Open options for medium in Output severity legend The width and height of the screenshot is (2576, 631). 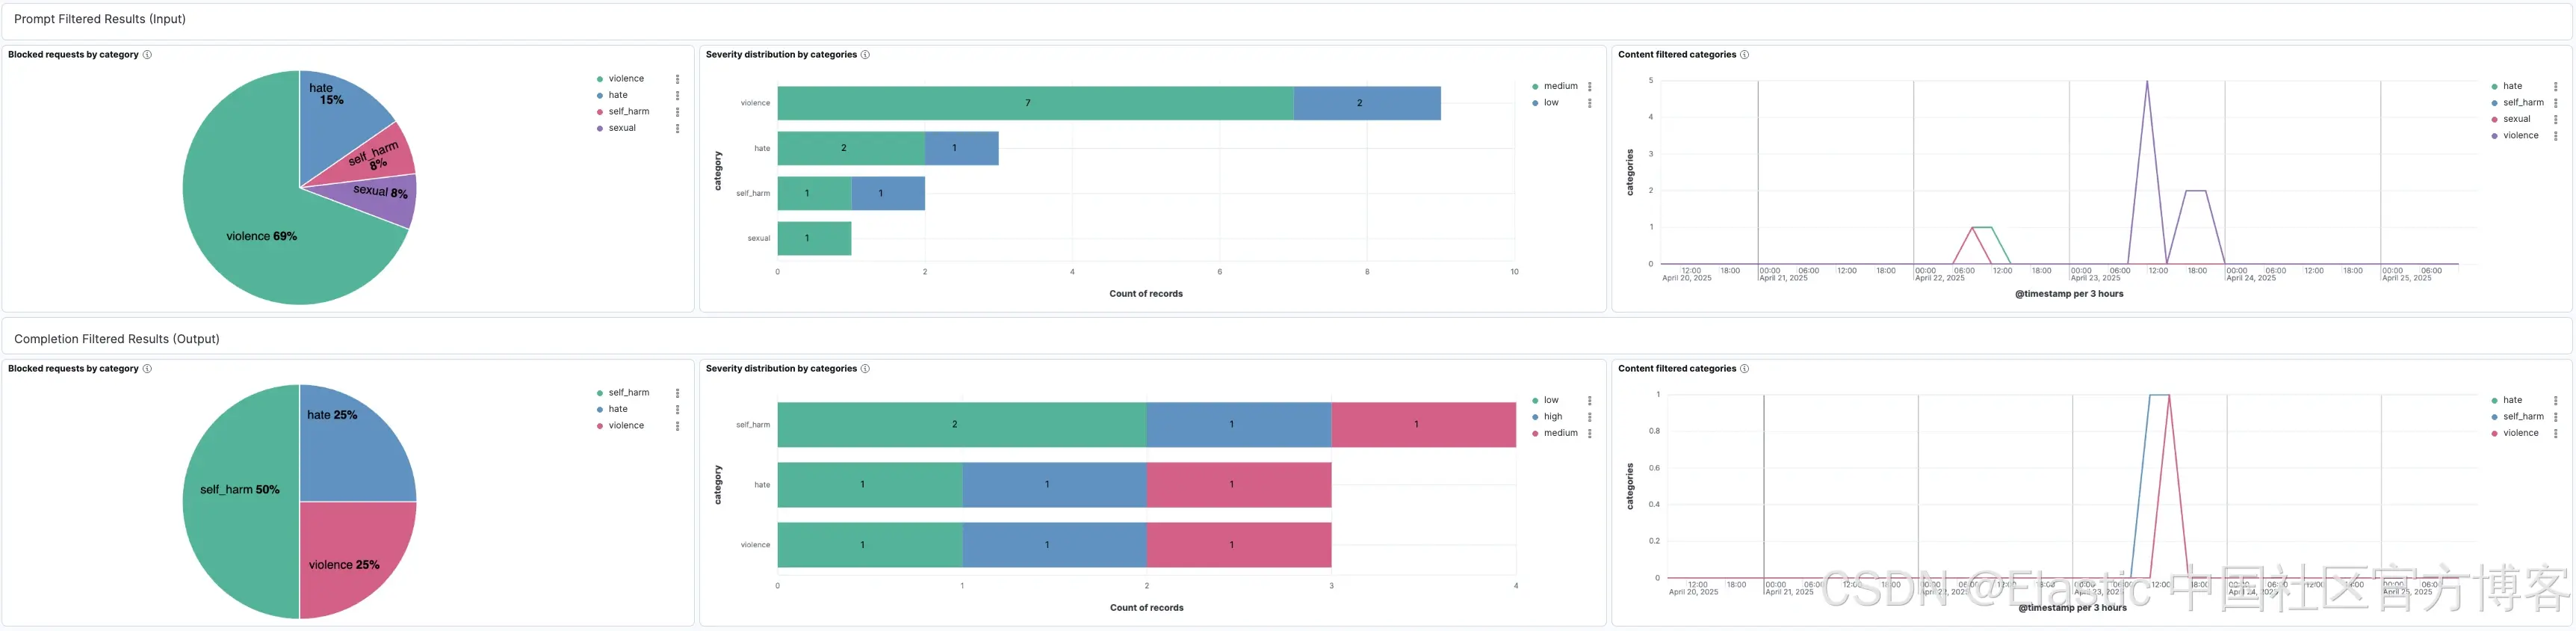(1589, 433)
